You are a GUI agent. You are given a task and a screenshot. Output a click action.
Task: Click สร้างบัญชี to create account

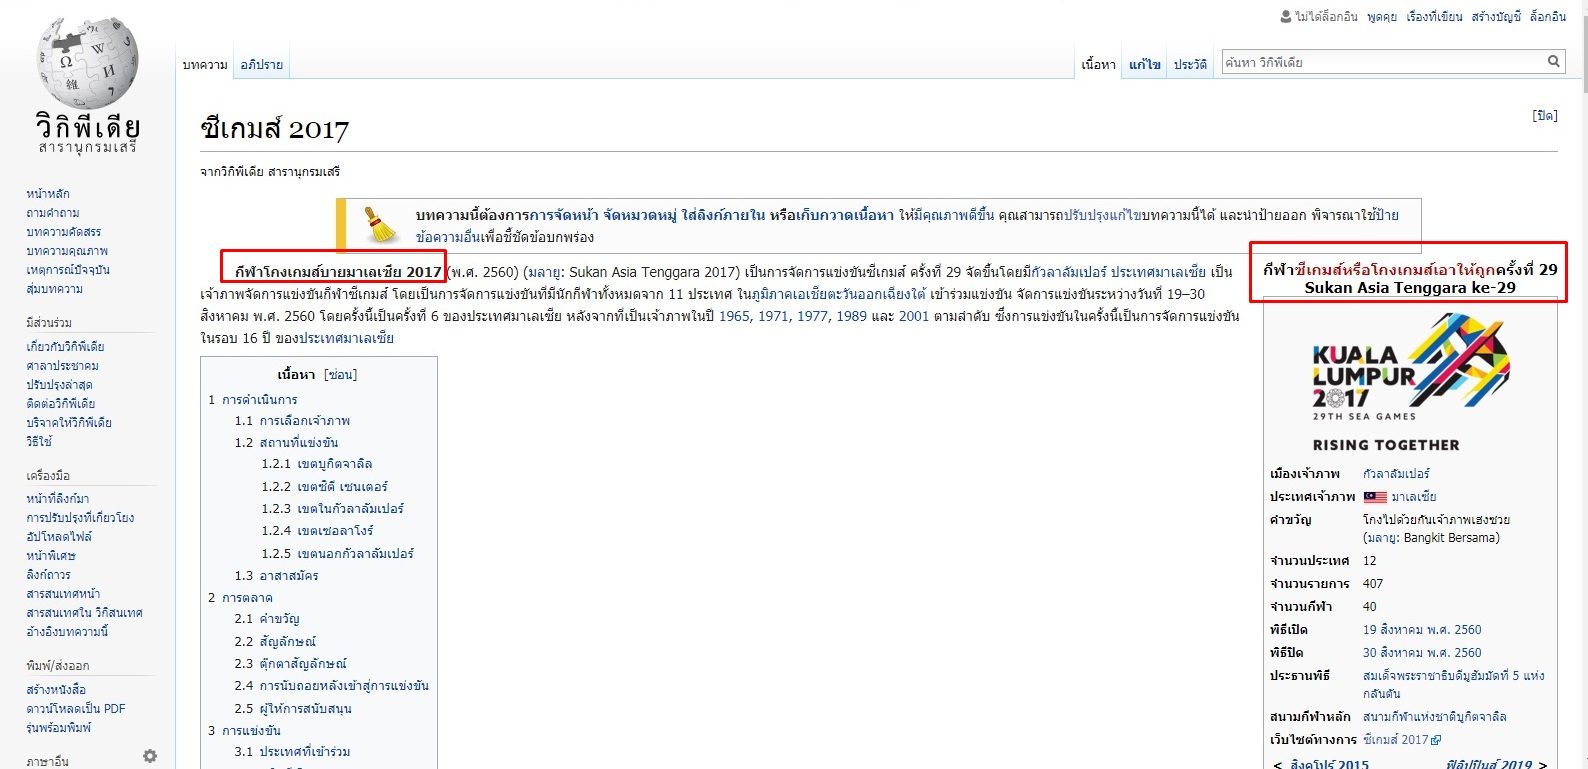pos(1496,17)
